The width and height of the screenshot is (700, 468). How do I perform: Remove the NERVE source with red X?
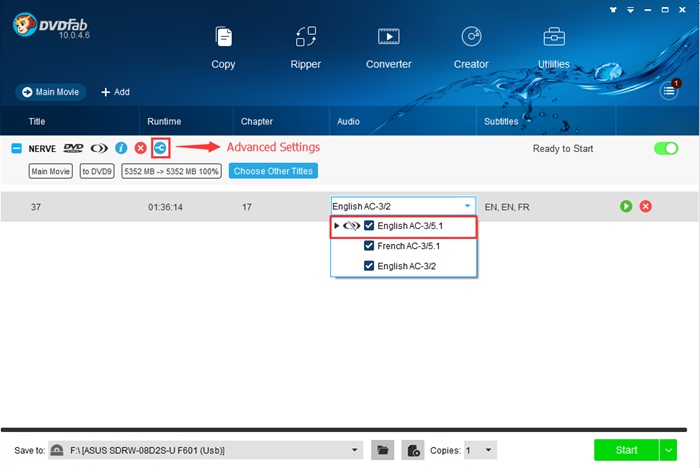point(141,148)
